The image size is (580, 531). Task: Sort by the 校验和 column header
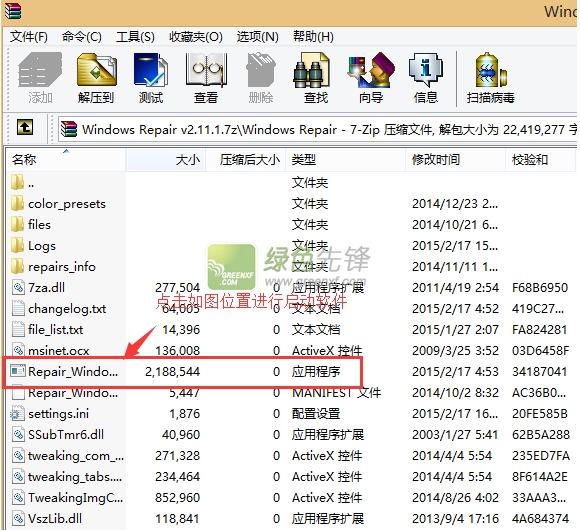tap(540, 160)
